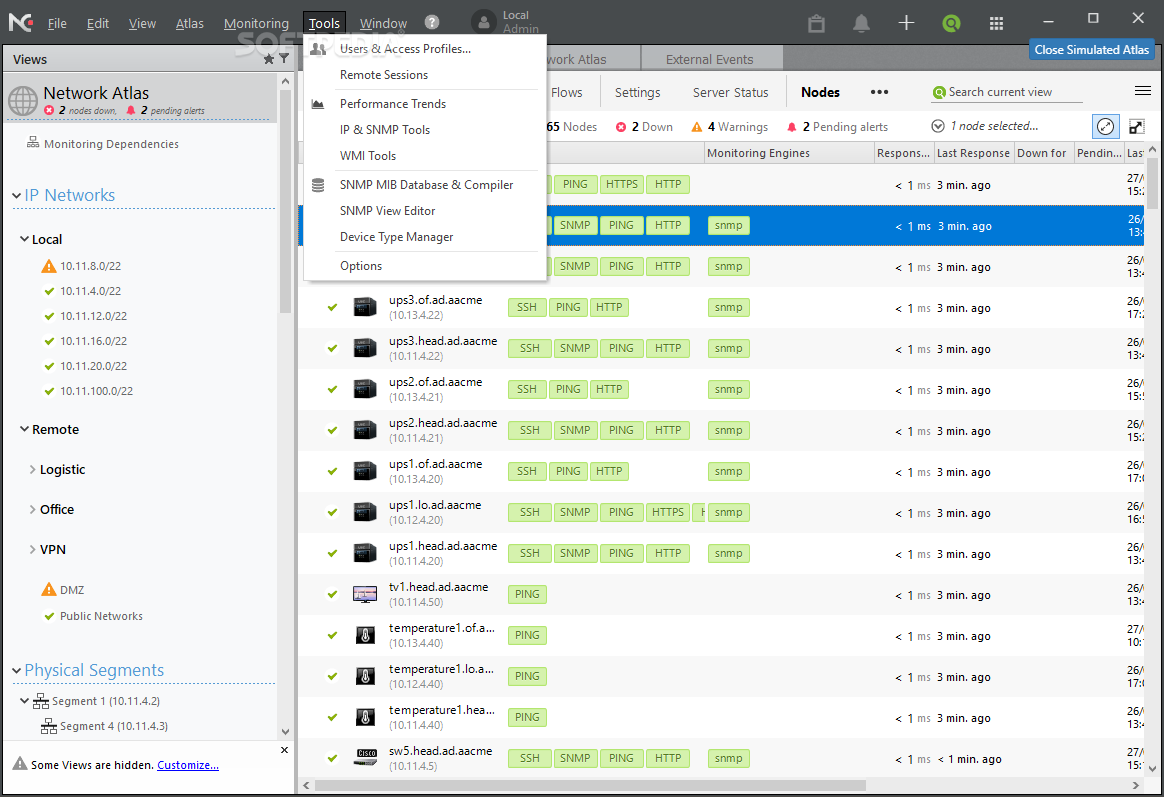Click the 2 Down status filter
Screen dimensions: 1164x797
[644, 127]
